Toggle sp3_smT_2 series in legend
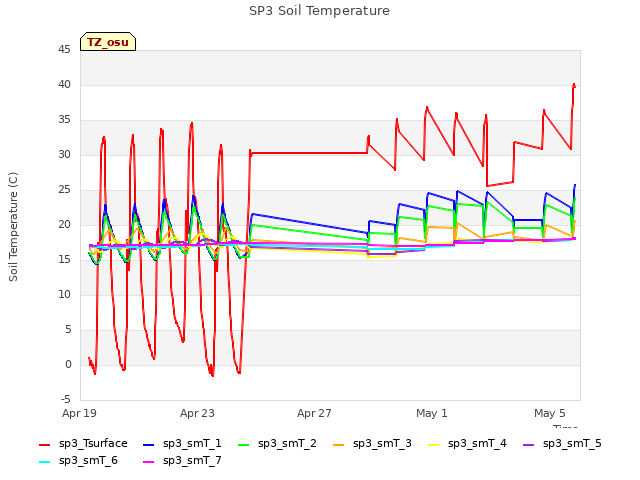640x480 pixels. [277, 443]
